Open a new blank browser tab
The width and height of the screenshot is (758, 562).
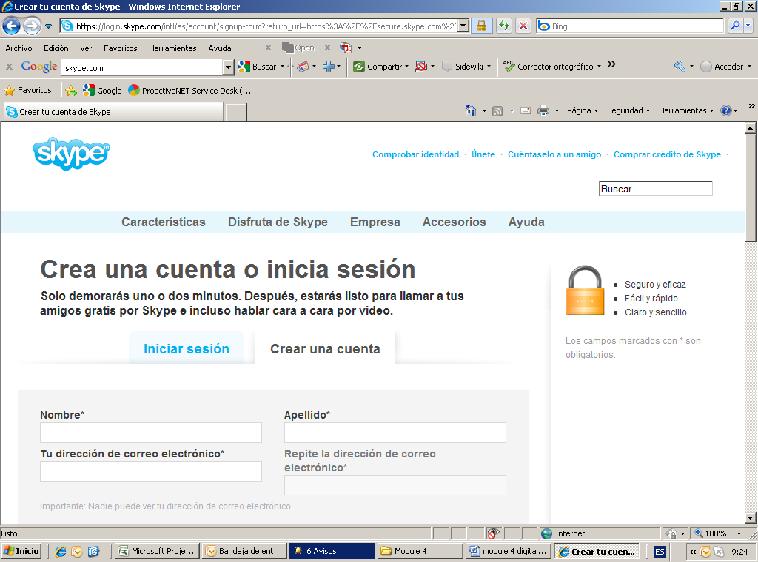(236, 112)
